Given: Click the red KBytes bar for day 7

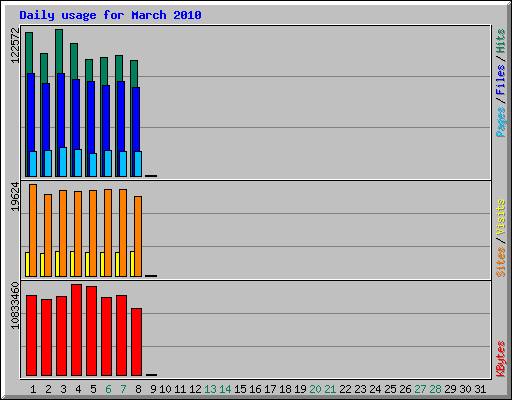Looking at the screenshot, I should 121,335.
